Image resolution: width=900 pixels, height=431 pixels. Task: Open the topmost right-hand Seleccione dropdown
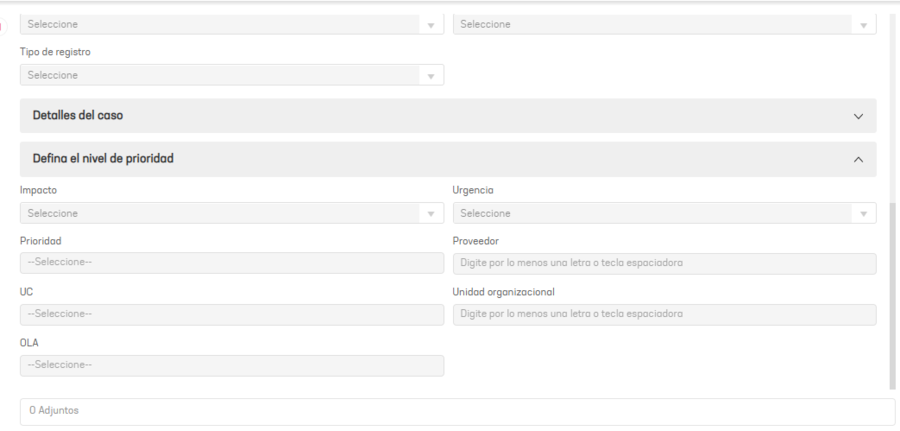pos(665,24)
